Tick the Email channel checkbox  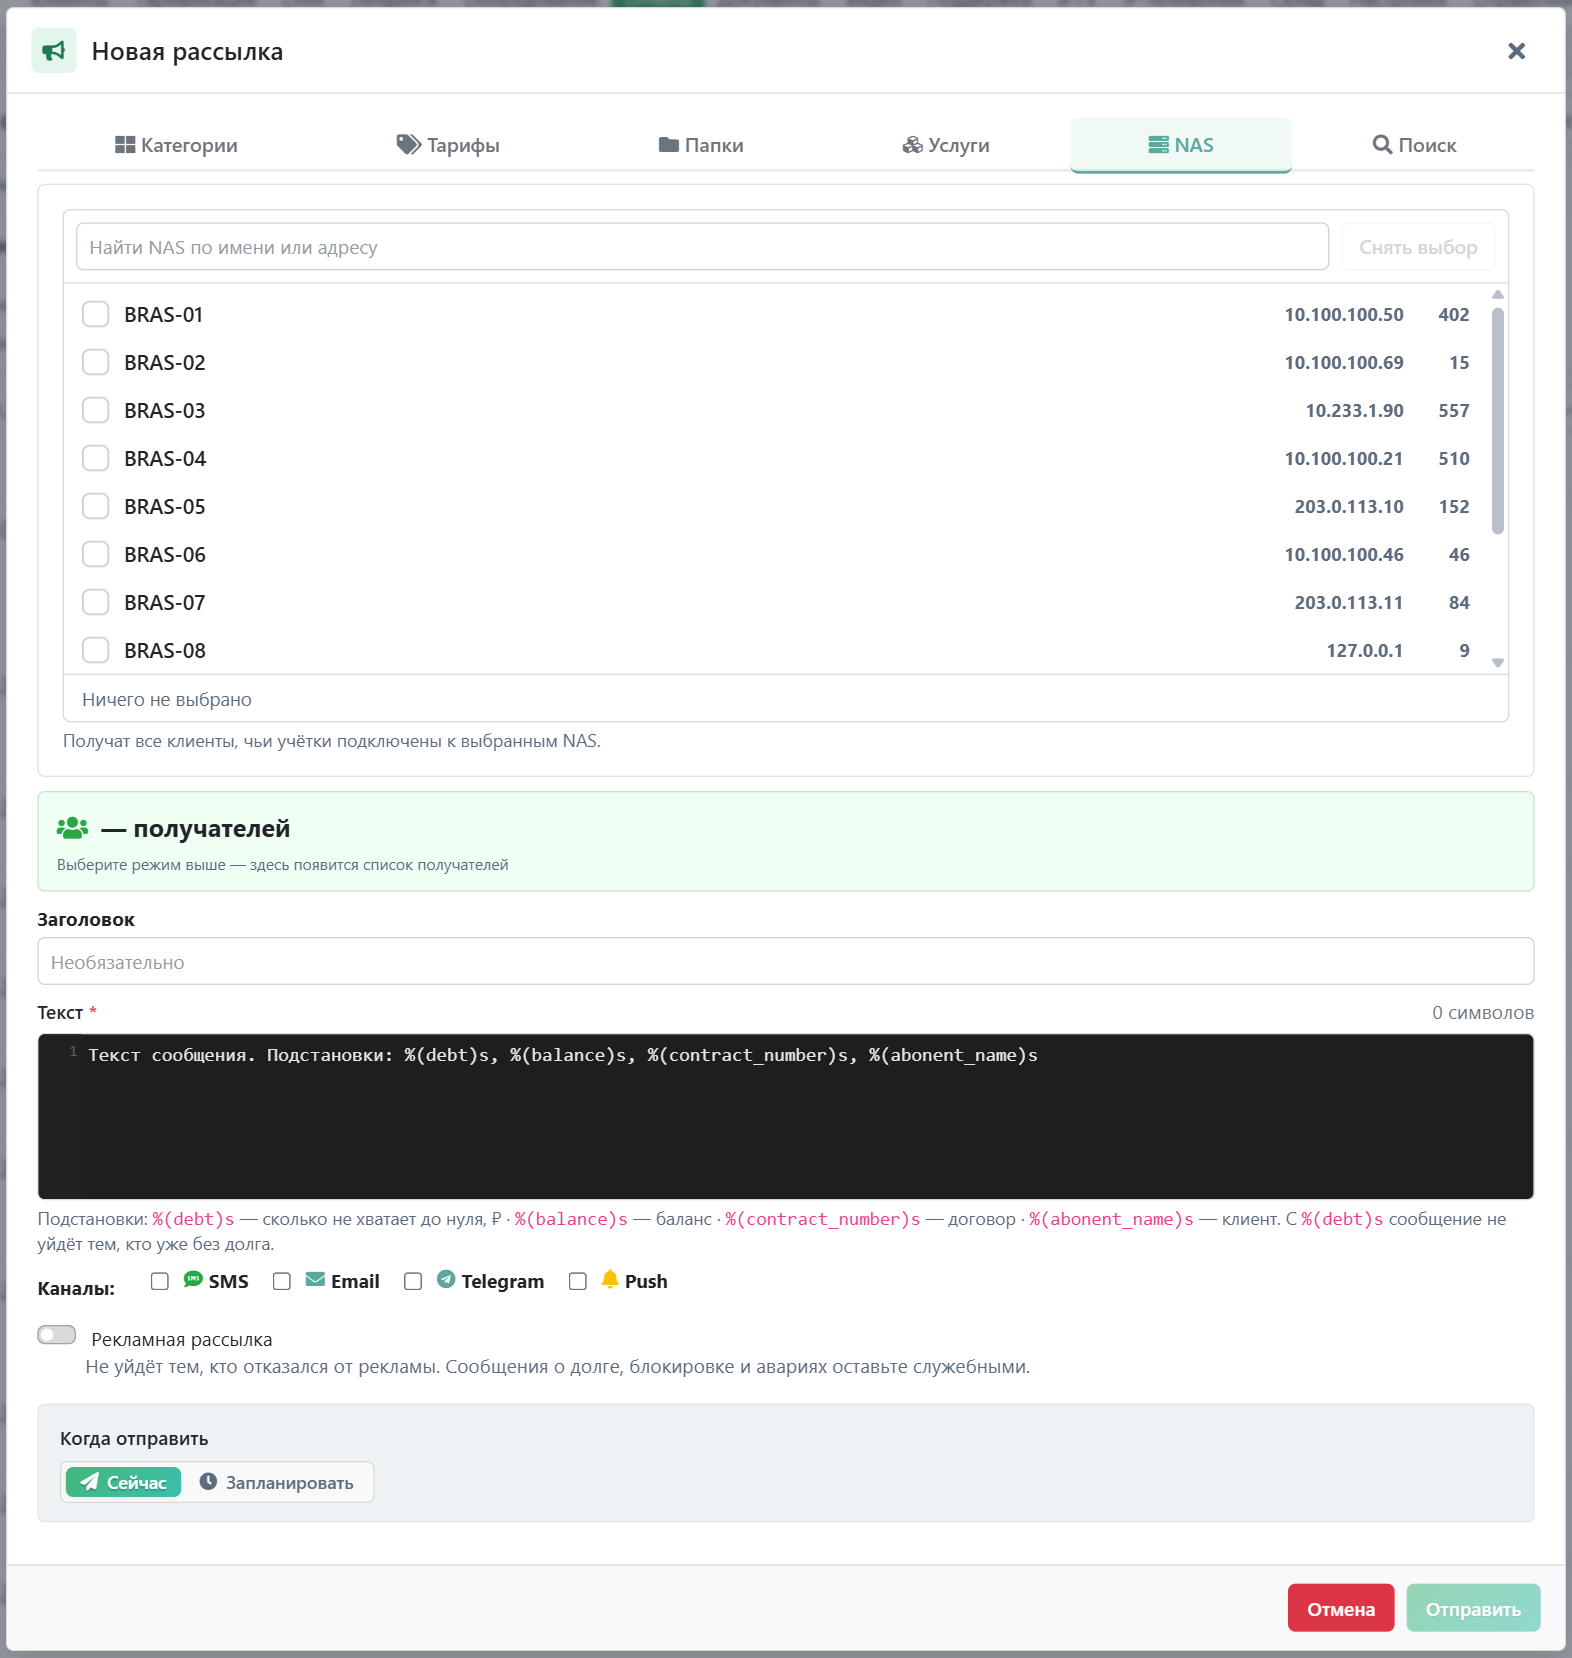(x=282, y=1281)
